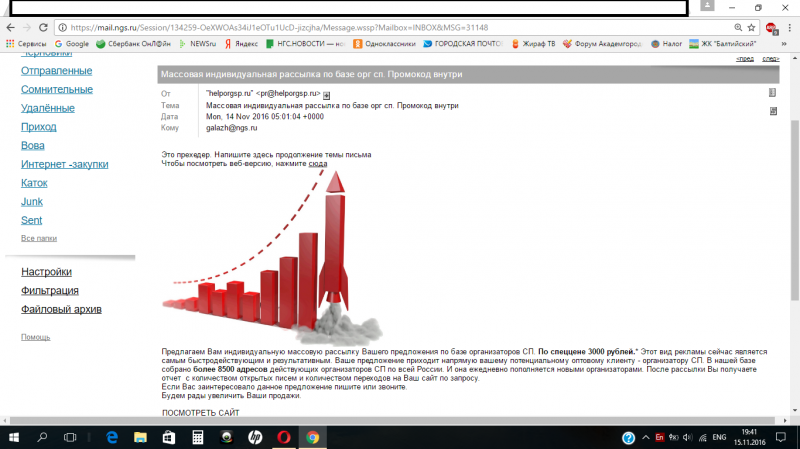
Task: Open the Яндекс bookmark
Action: pos(242,44)
